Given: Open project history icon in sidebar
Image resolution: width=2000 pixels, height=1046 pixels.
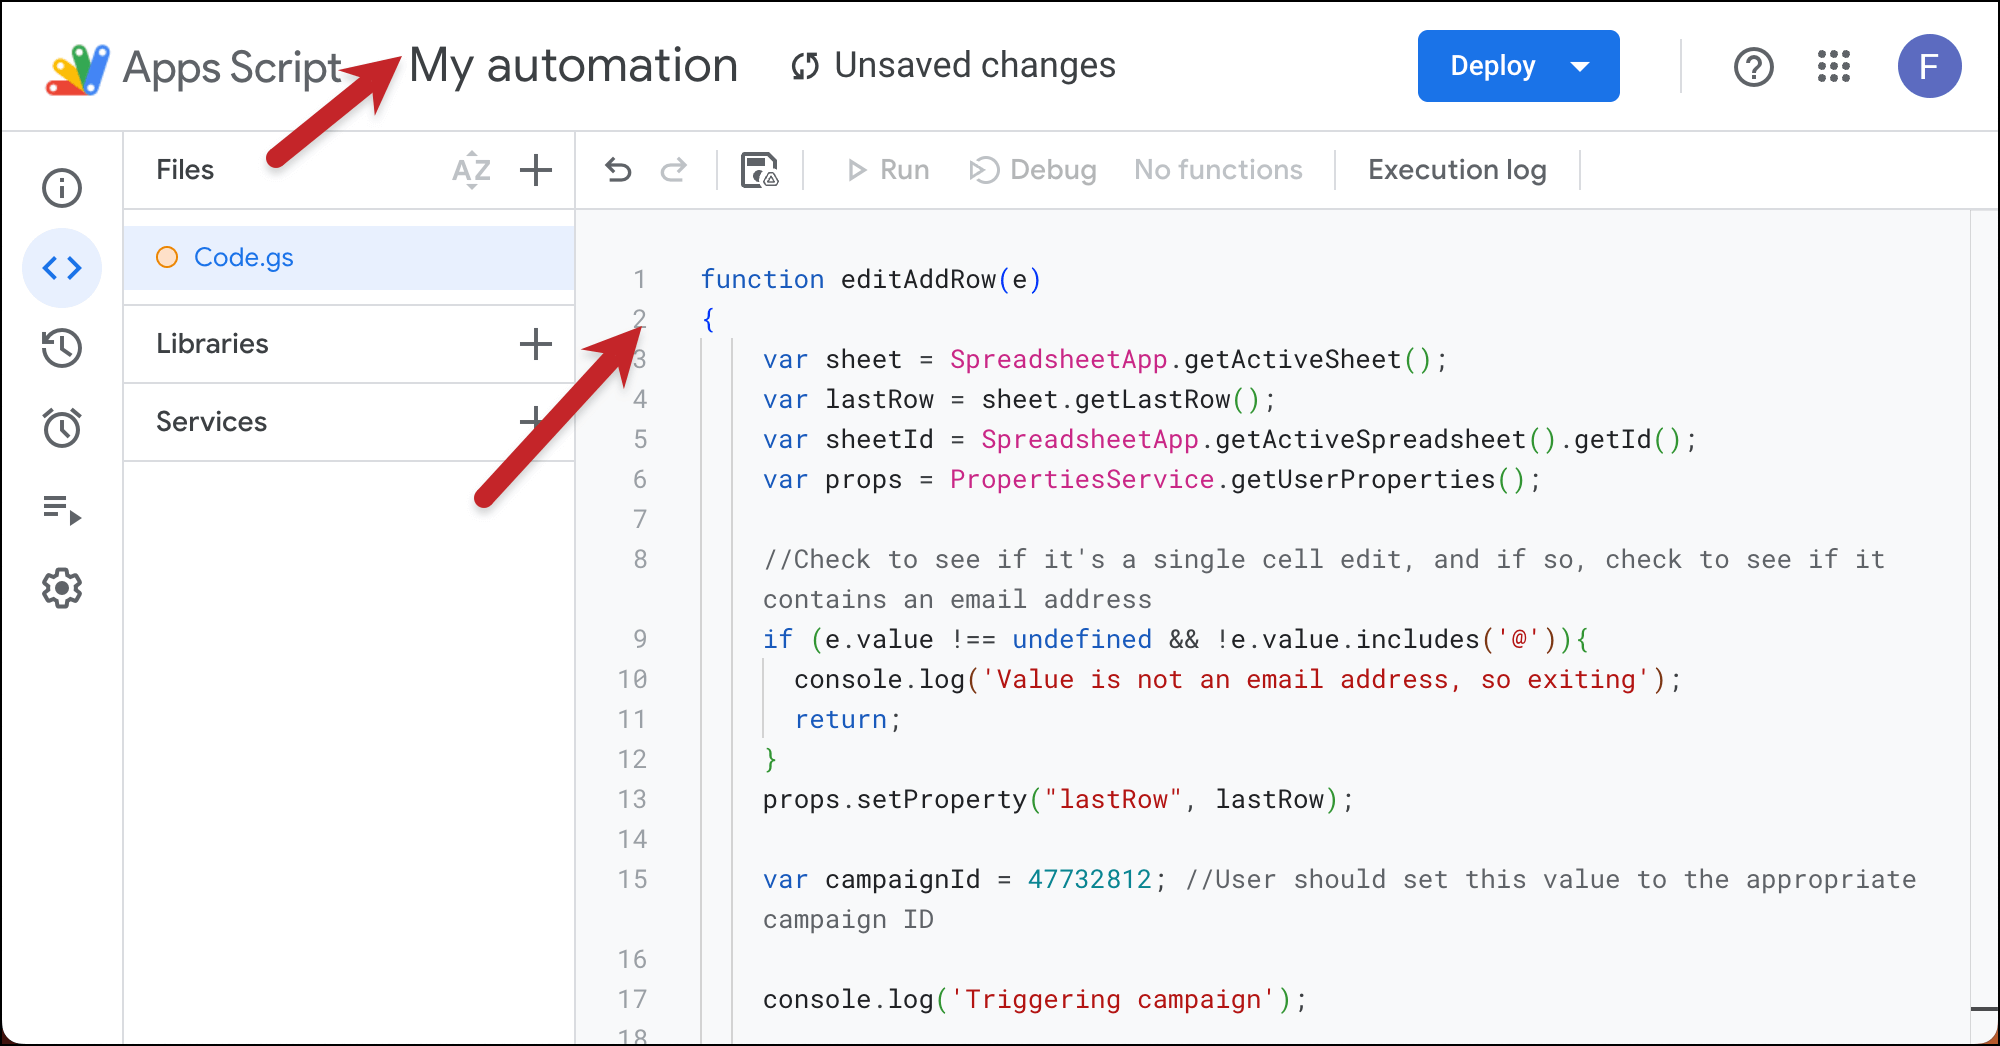Looking at the screenshot, I should 62,348.
